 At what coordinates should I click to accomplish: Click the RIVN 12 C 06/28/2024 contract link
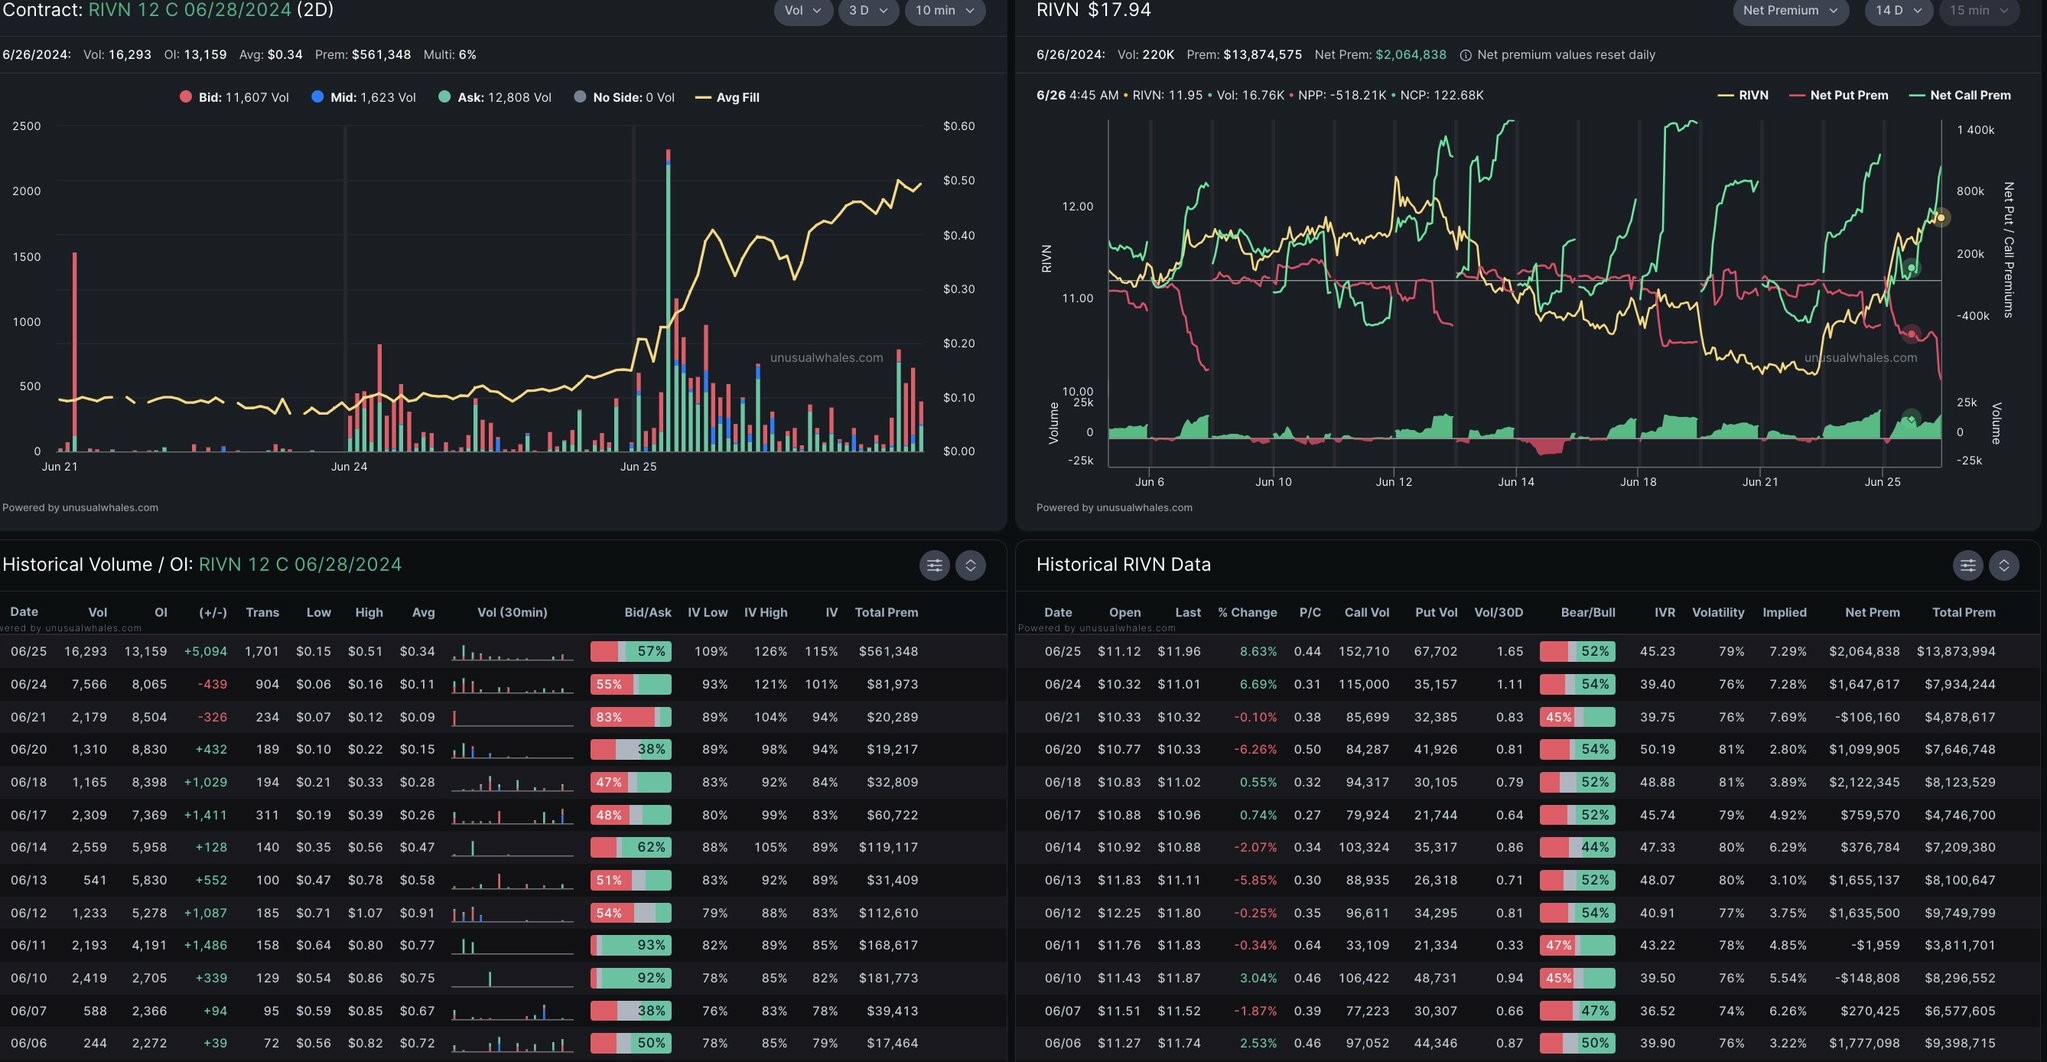point(190,10)
